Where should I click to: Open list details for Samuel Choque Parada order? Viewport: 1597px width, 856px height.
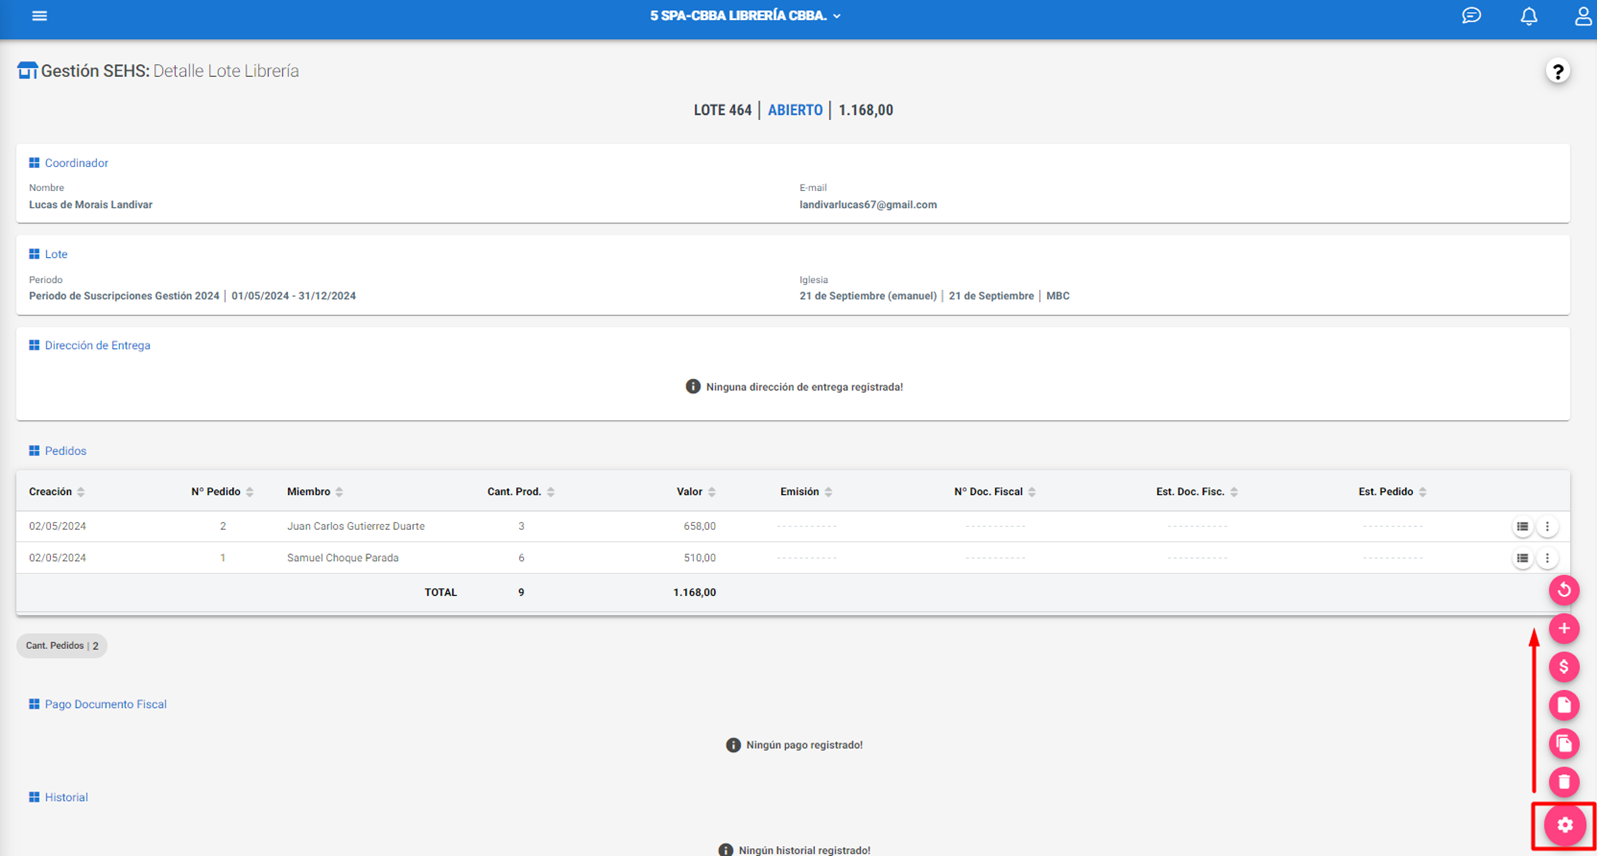pyautogui.click(x=1522, y=558)
